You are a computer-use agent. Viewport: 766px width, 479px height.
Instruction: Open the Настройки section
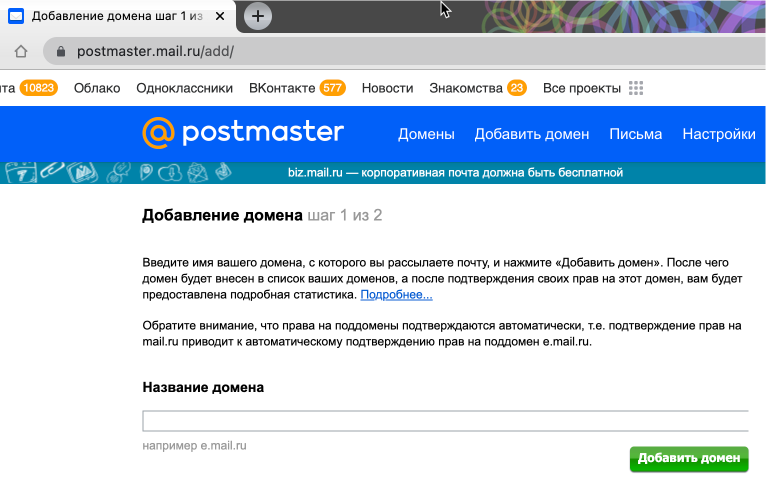coord(719,134)
